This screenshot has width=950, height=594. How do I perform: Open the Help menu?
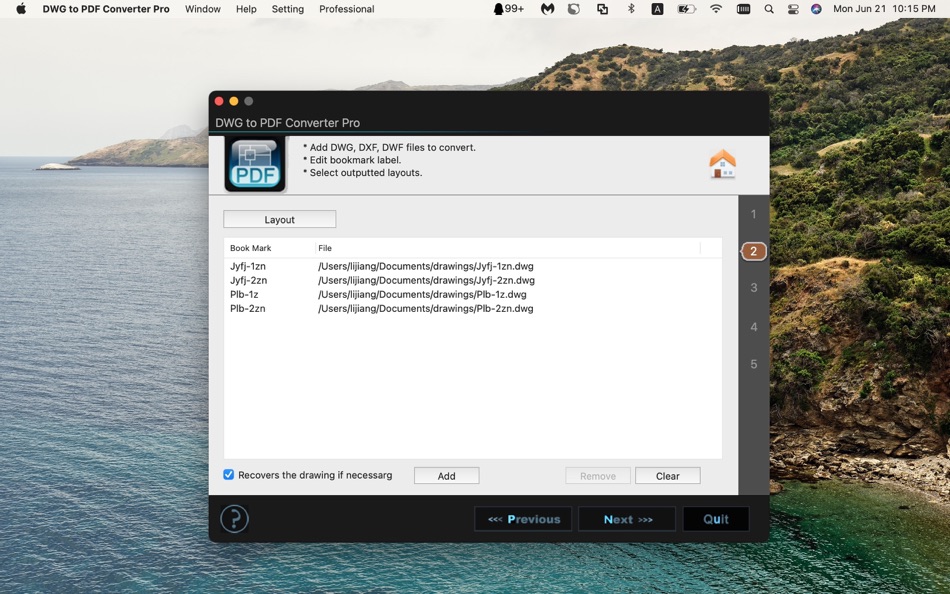tap(246, 8)
